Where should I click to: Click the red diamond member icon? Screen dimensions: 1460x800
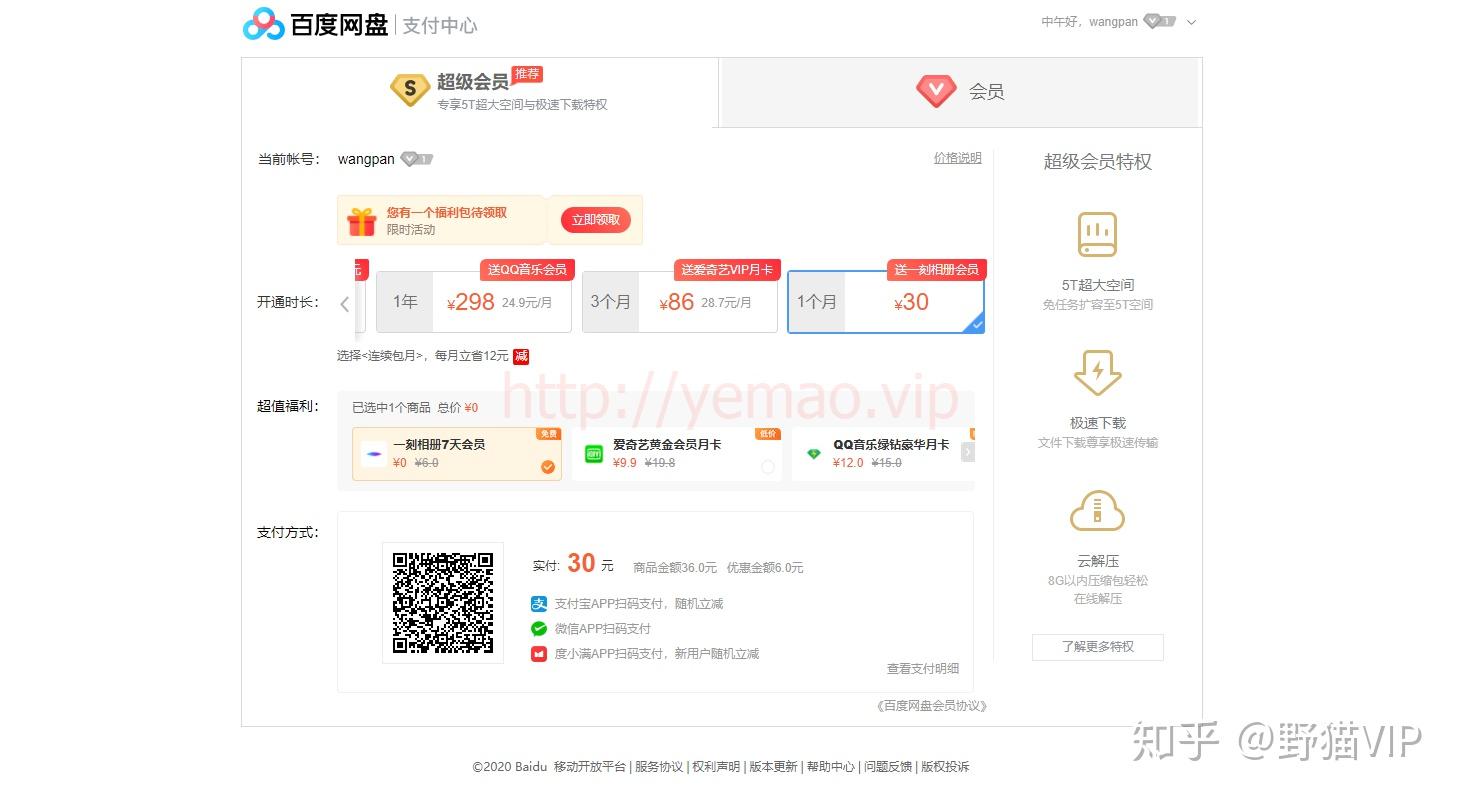937,92
